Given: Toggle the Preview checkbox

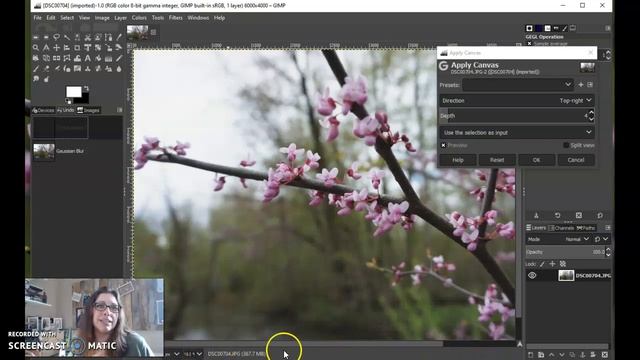Looking at the screenshot, I should tap(443, 145).
